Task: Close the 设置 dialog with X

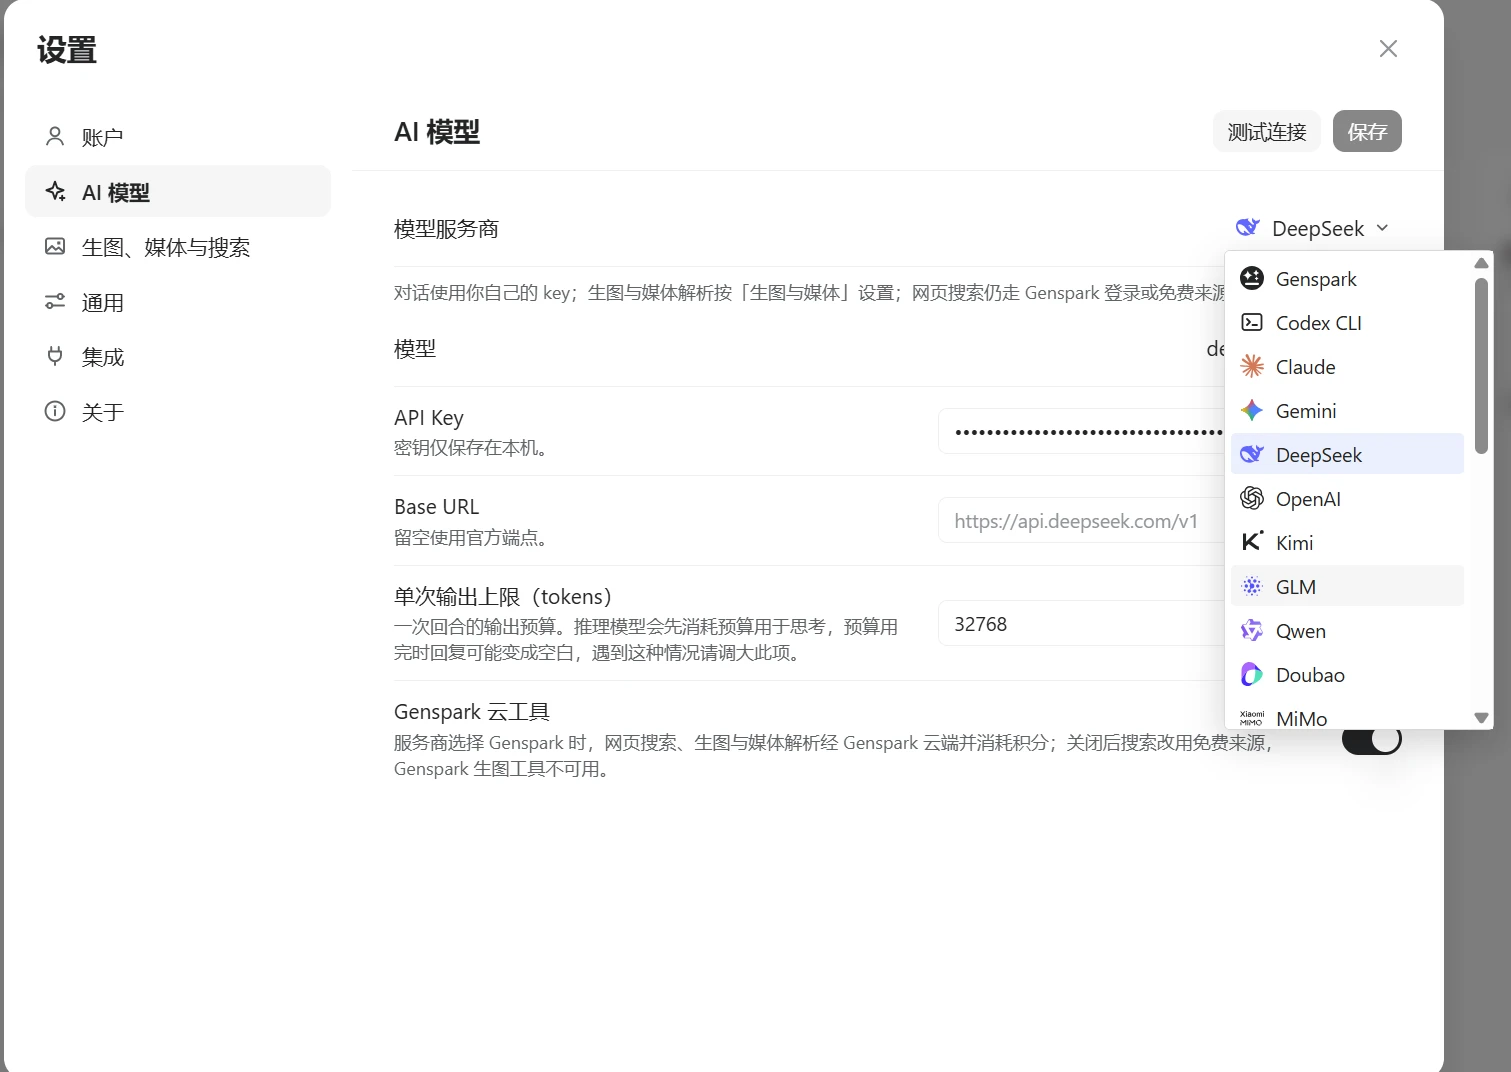Action: click(x=1388, y=48)
